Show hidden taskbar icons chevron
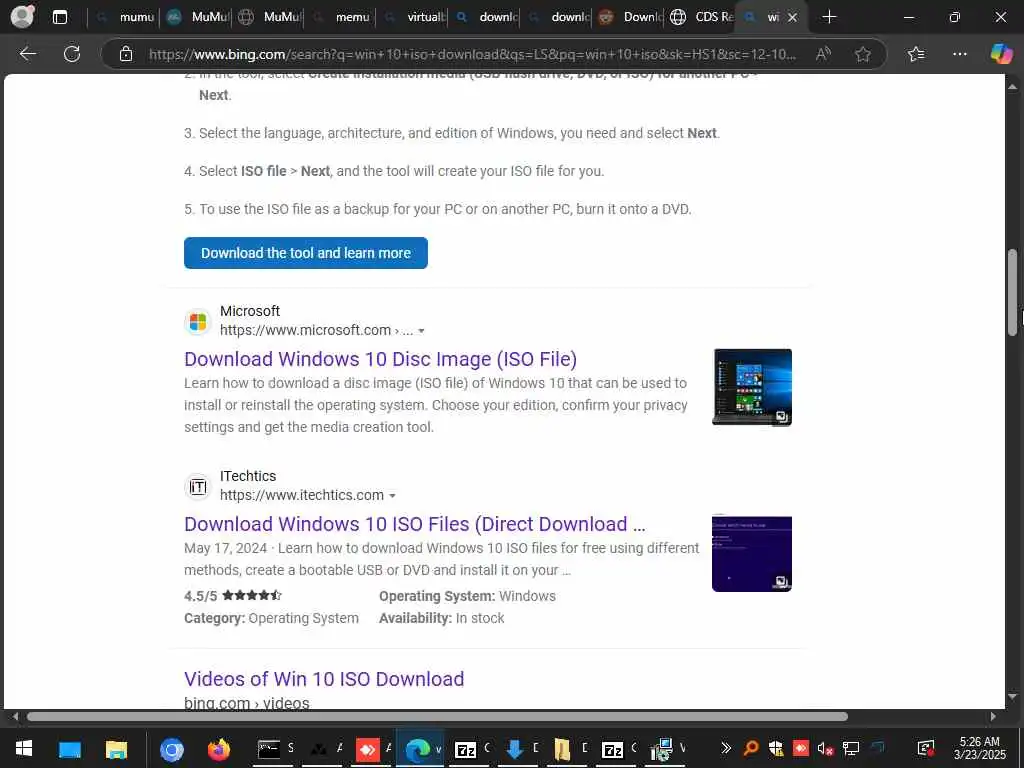This screenshot has width=1024, height=768. (726, 748)
